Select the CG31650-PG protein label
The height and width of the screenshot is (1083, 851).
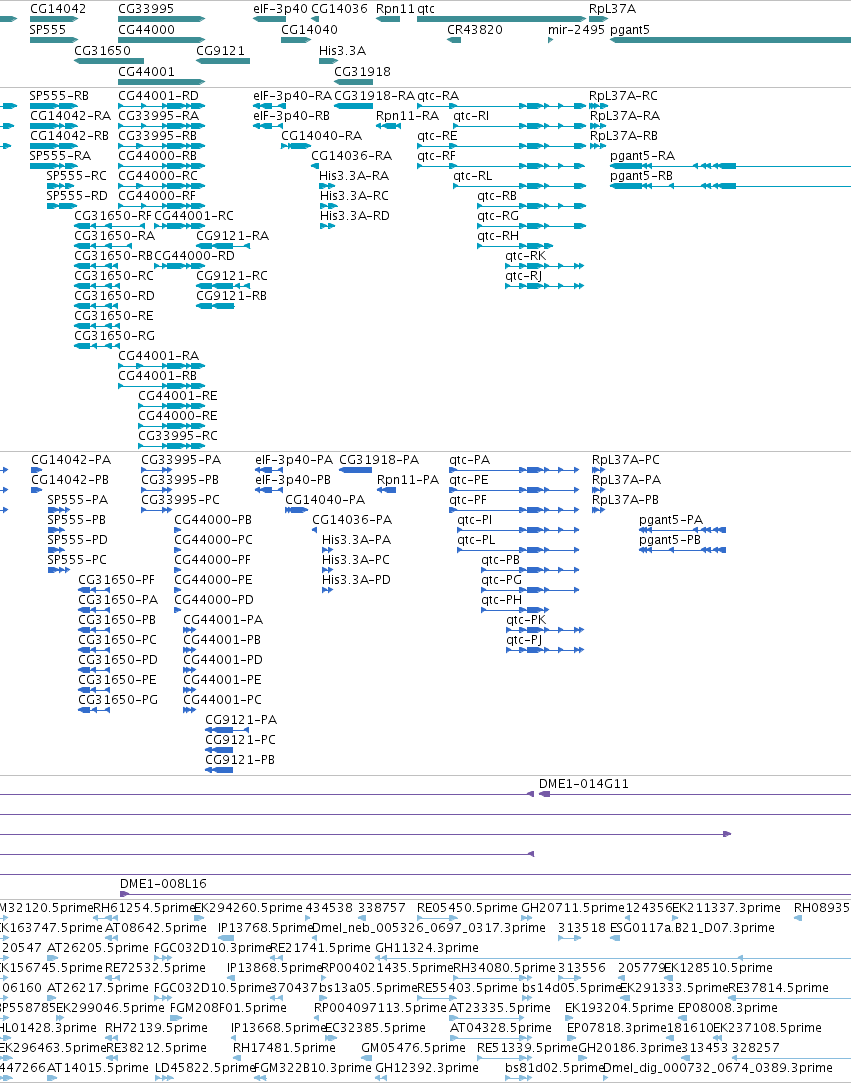point(118,700)
